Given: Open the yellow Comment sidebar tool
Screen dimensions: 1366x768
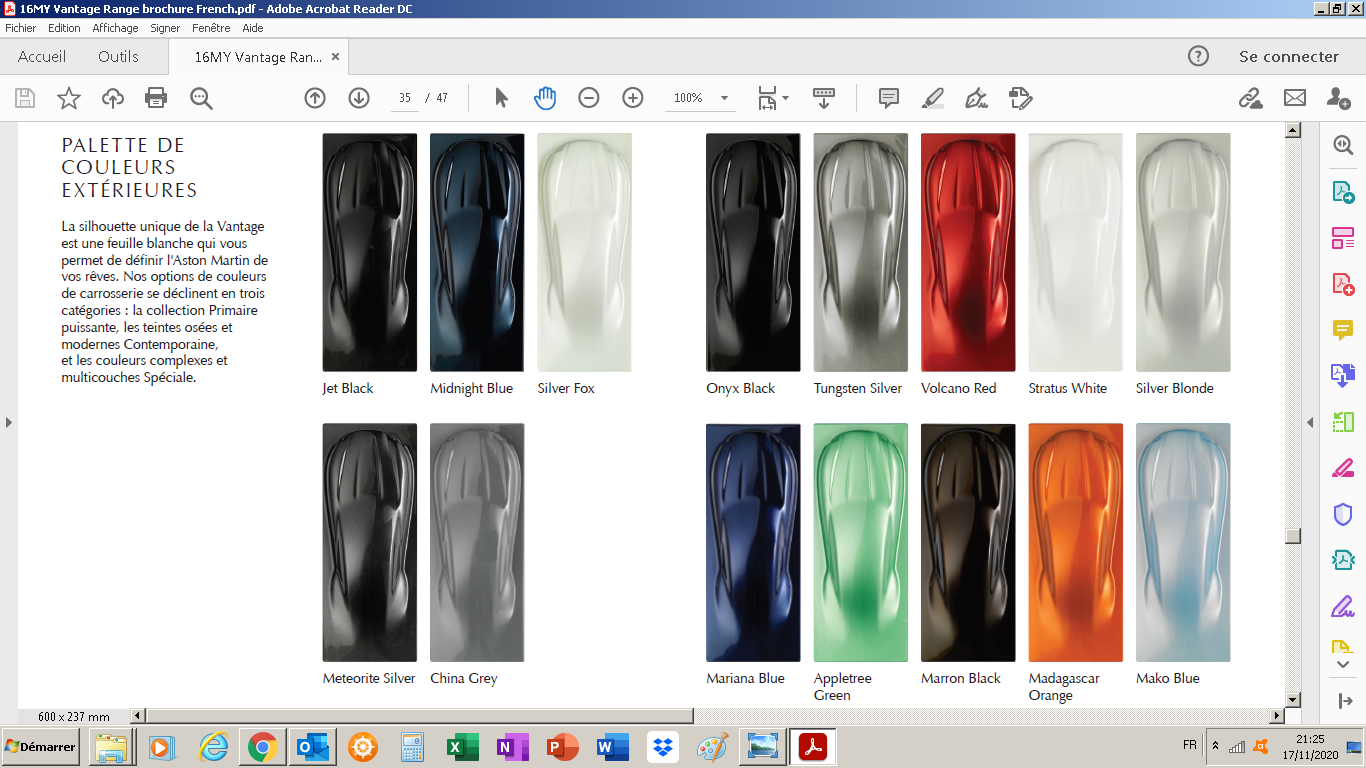Looking at the screenshot, I should coord(1342,330).
